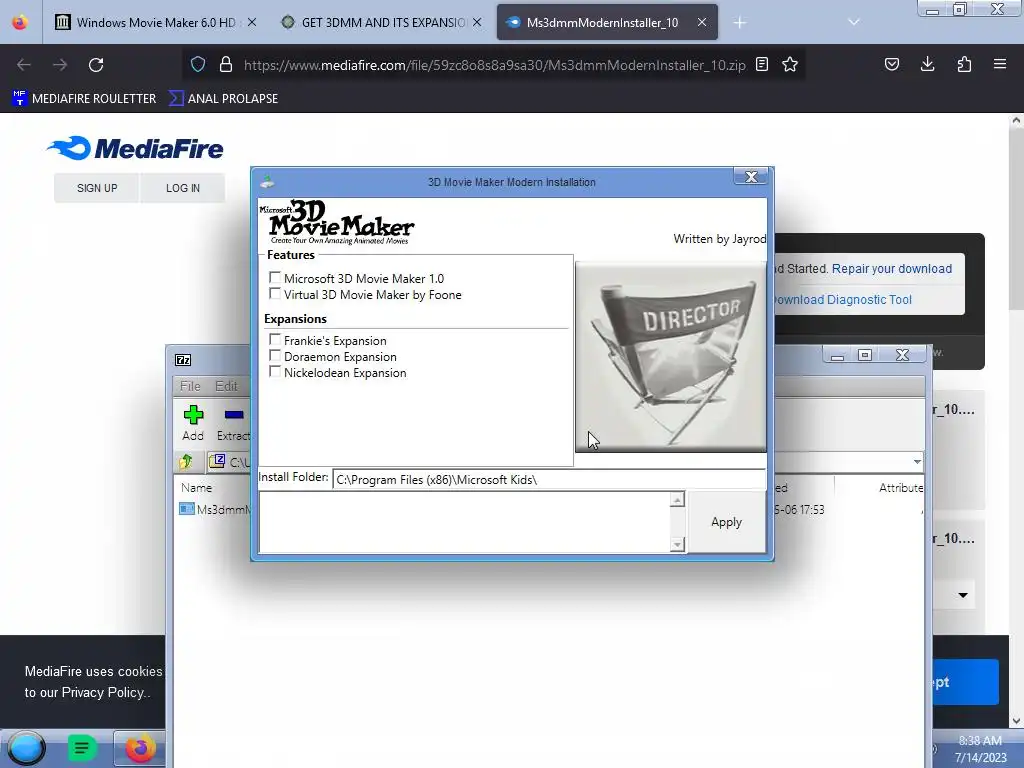Click the up-folder icon in 7-Zip
Viewport: 1024px width, 768px height.
click(x=186, y=462)
